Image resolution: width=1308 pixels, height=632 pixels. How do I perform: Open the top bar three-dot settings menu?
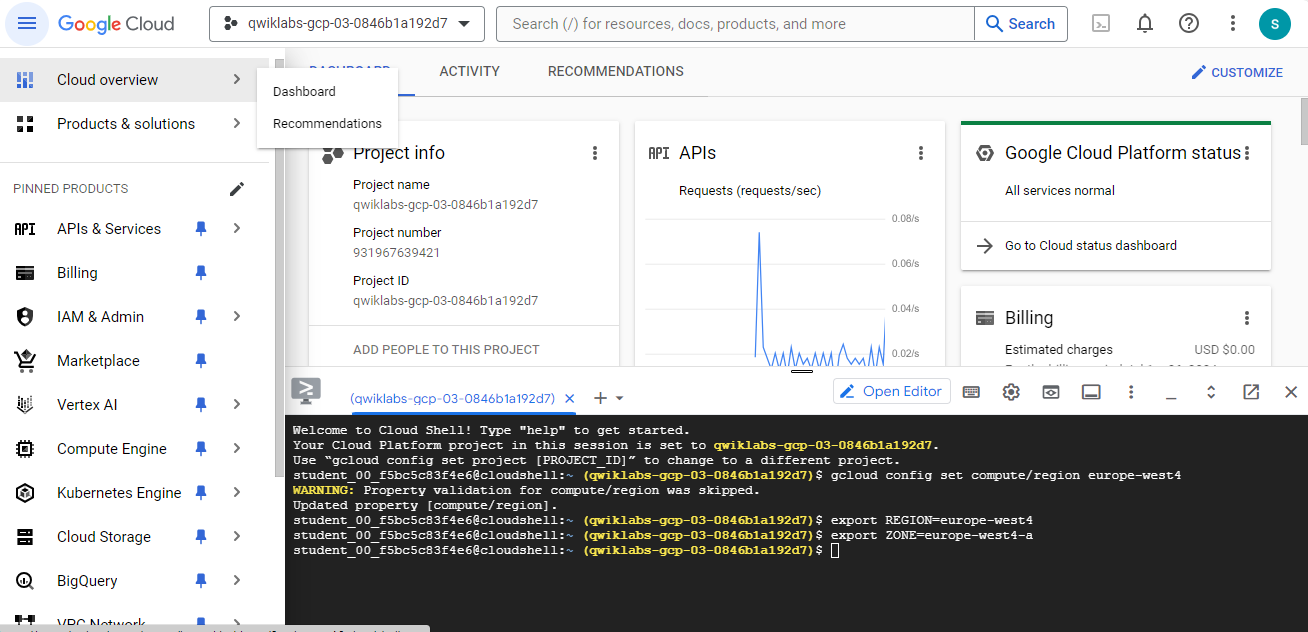(1233, 24)
